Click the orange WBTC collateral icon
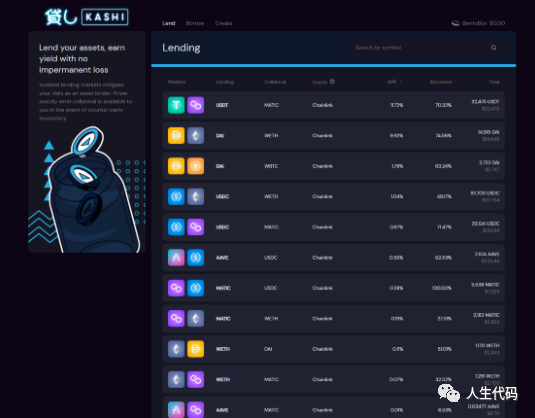 (196, 166)
